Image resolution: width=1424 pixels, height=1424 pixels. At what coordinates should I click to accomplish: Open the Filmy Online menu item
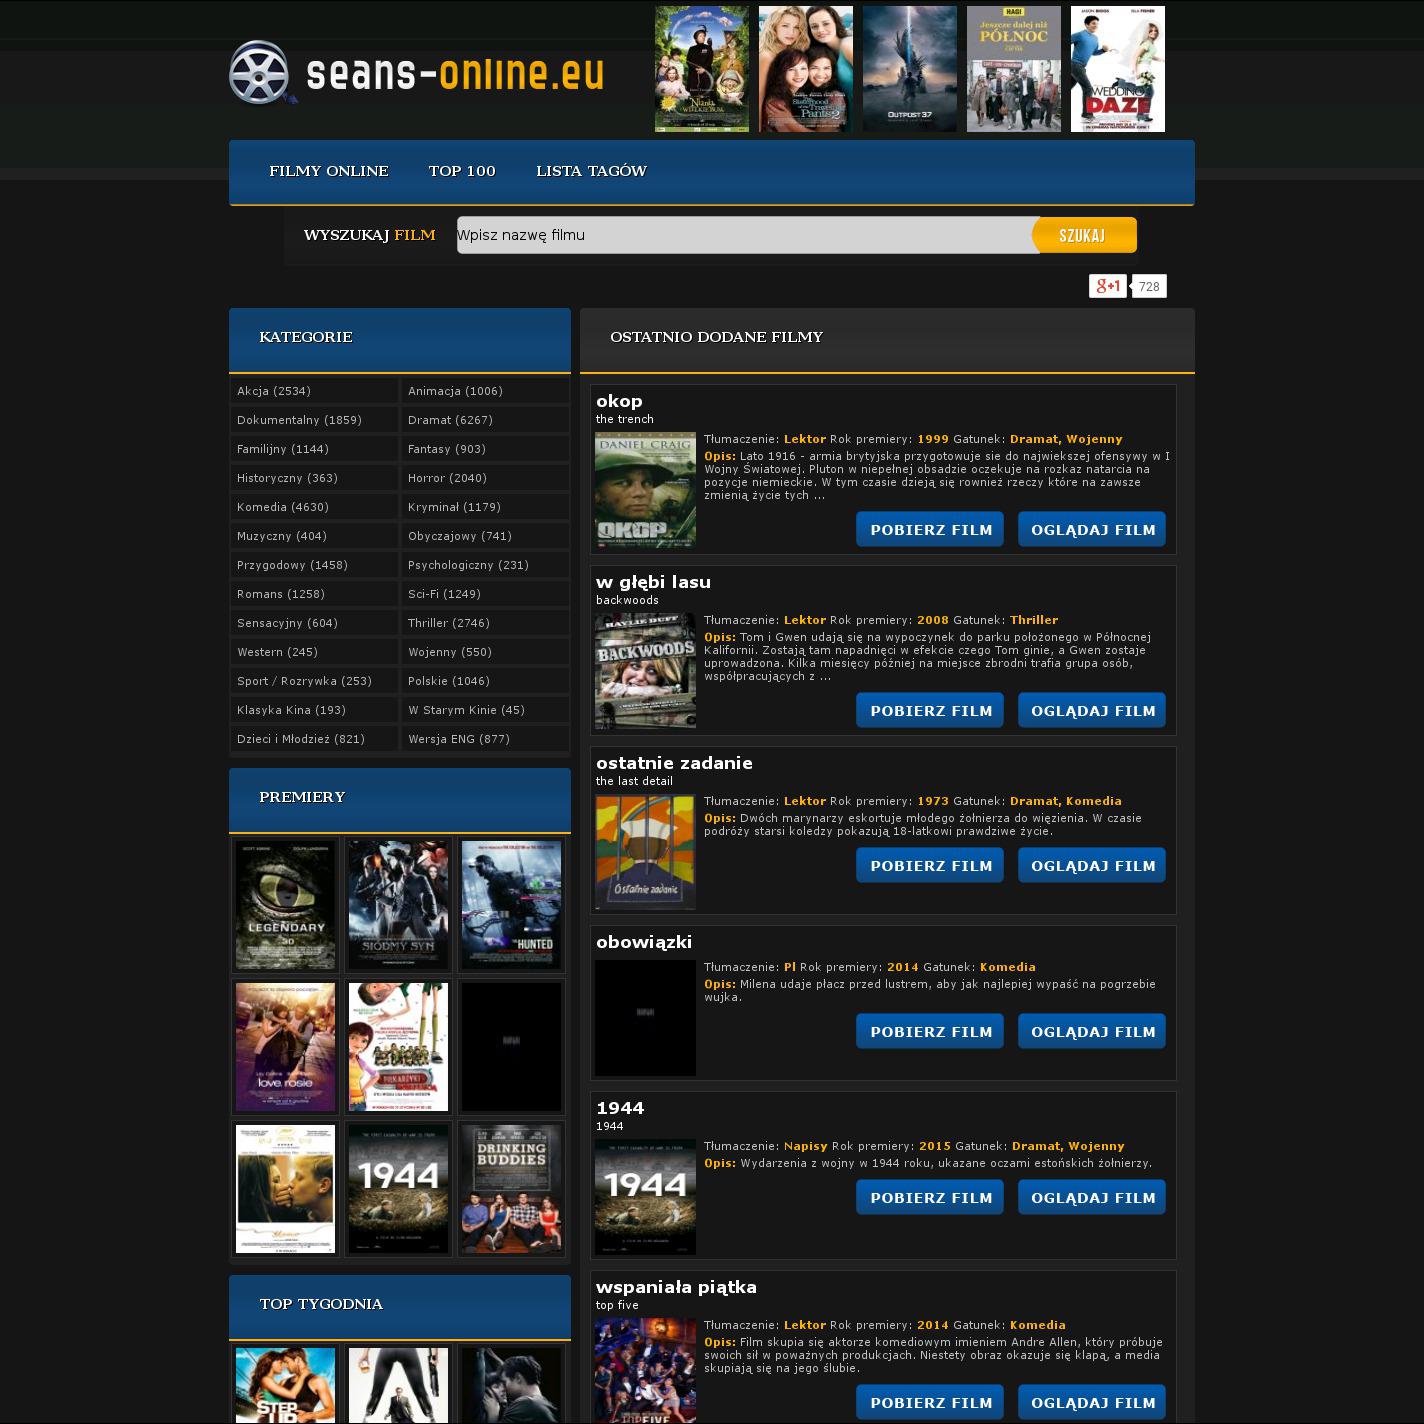[328, 171]
